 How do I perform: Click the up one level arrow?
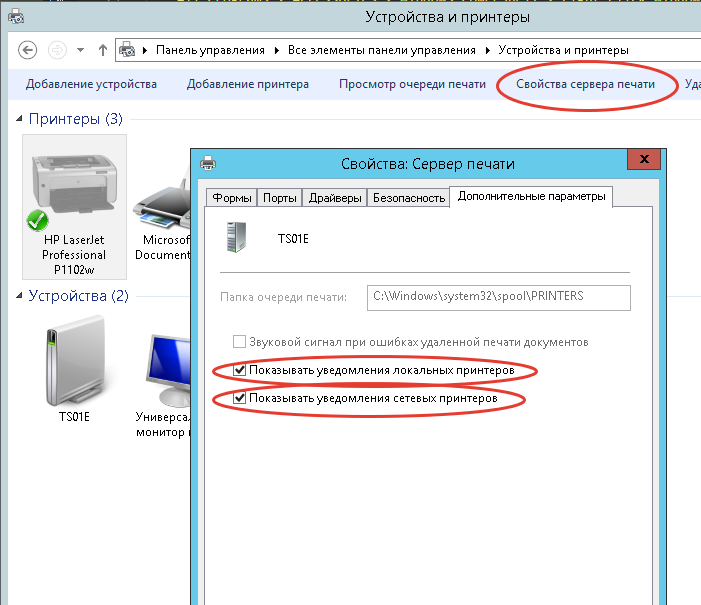point(102,50)
